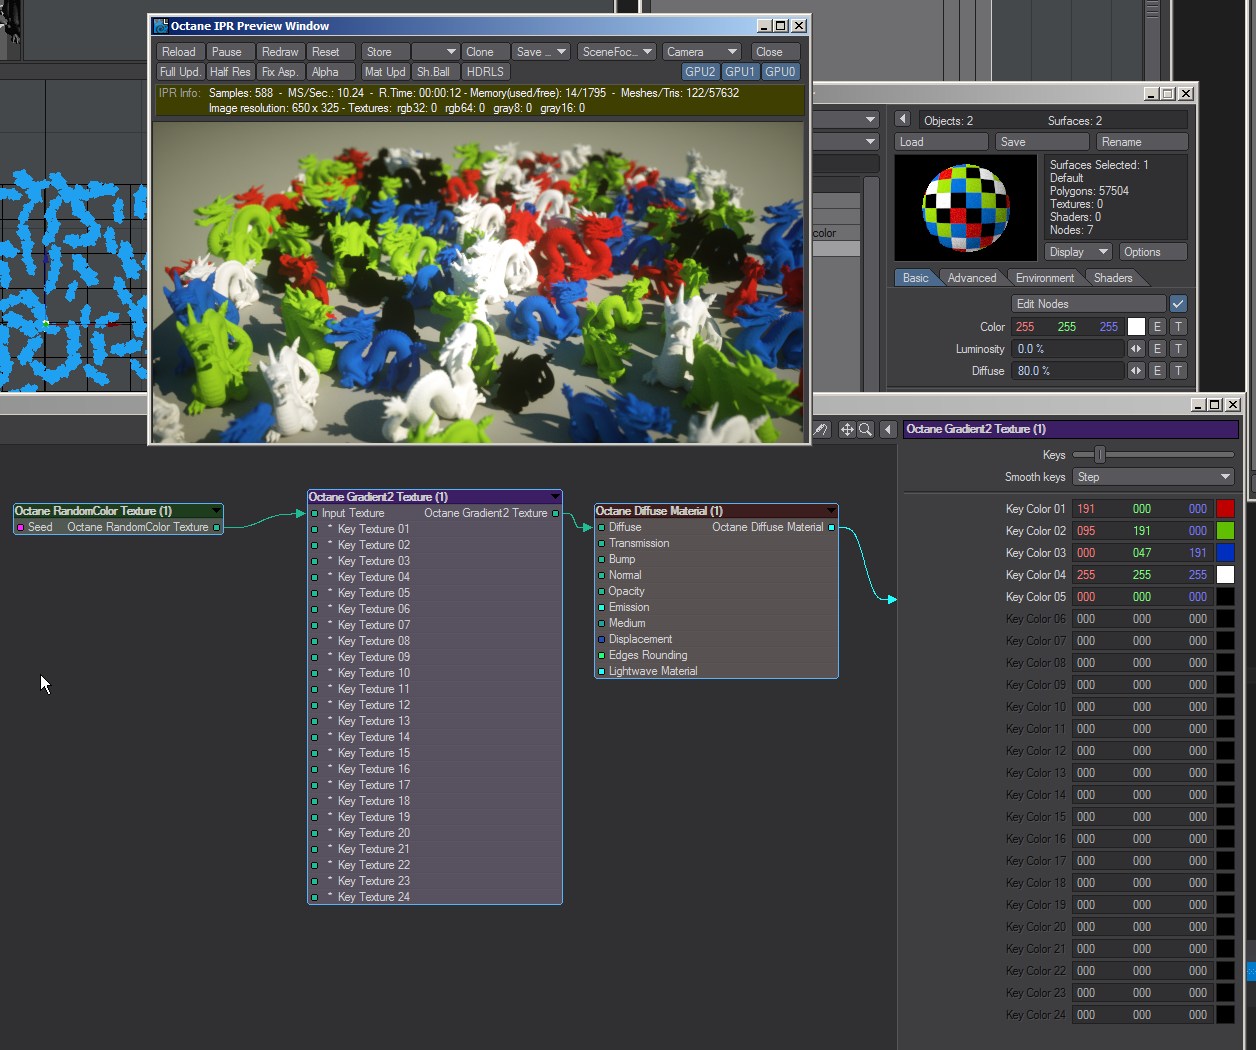Click the green Key Color 02 swatch

click(x=1225, y=531)
